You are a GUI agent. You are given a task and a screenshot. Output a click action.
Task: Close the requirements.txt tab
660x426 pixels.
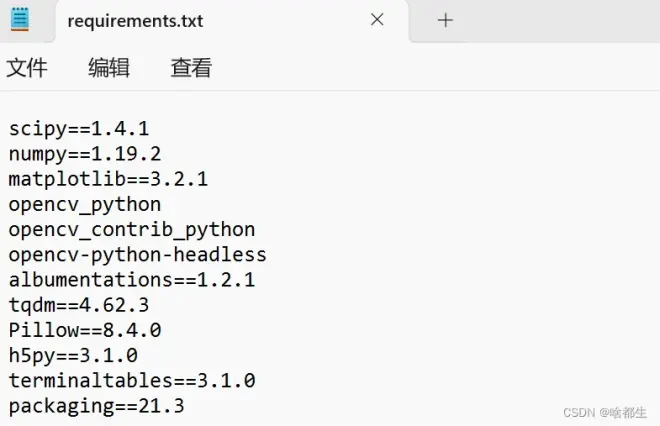pyautogui.click(x=377, y=20)
